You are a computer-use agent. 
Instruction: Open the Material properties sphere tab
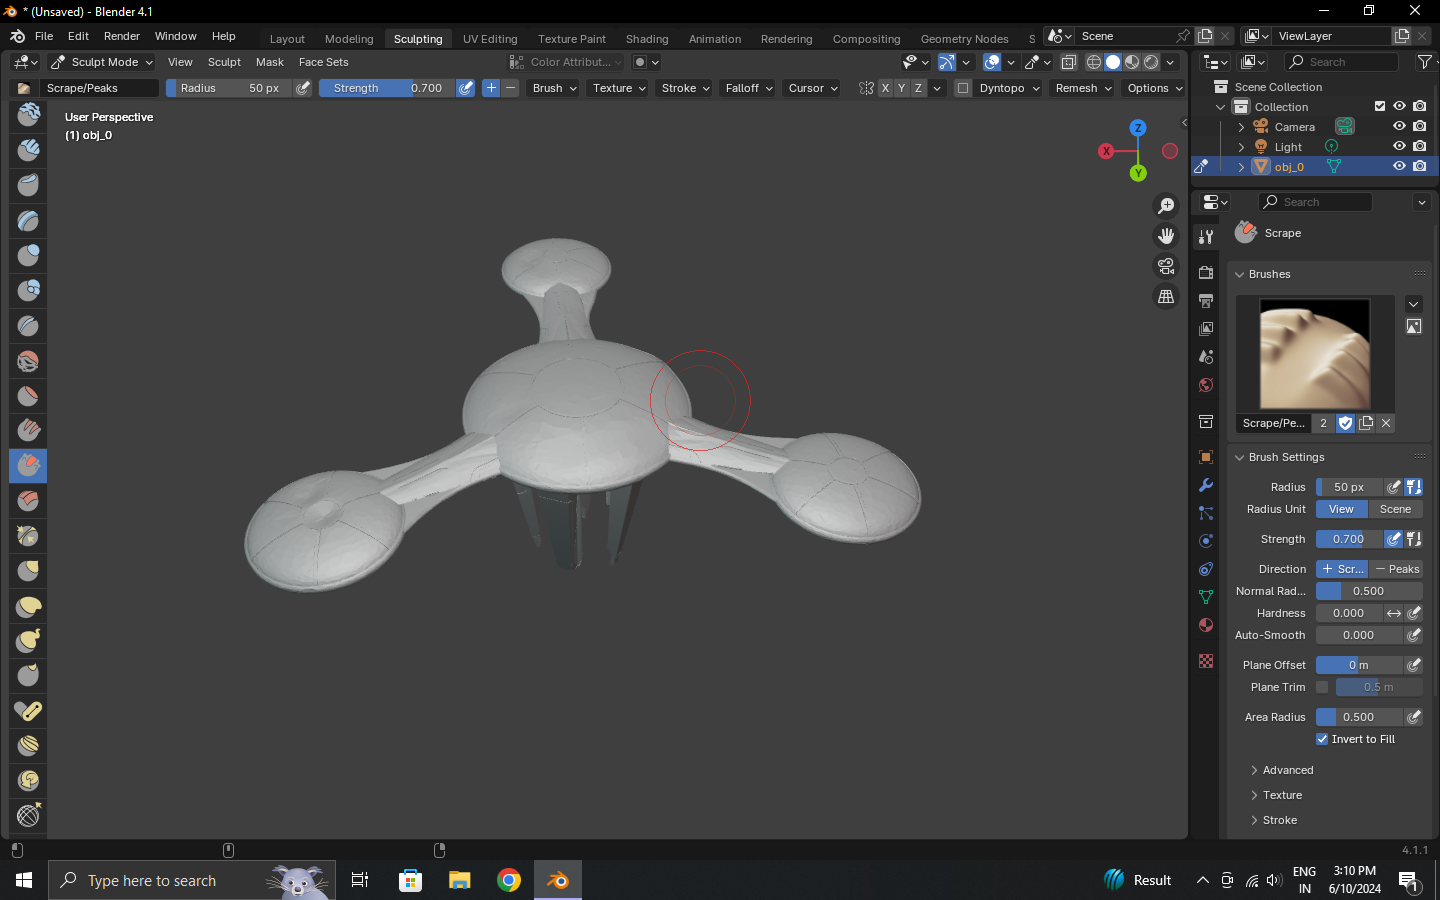tap(1205, 625)
